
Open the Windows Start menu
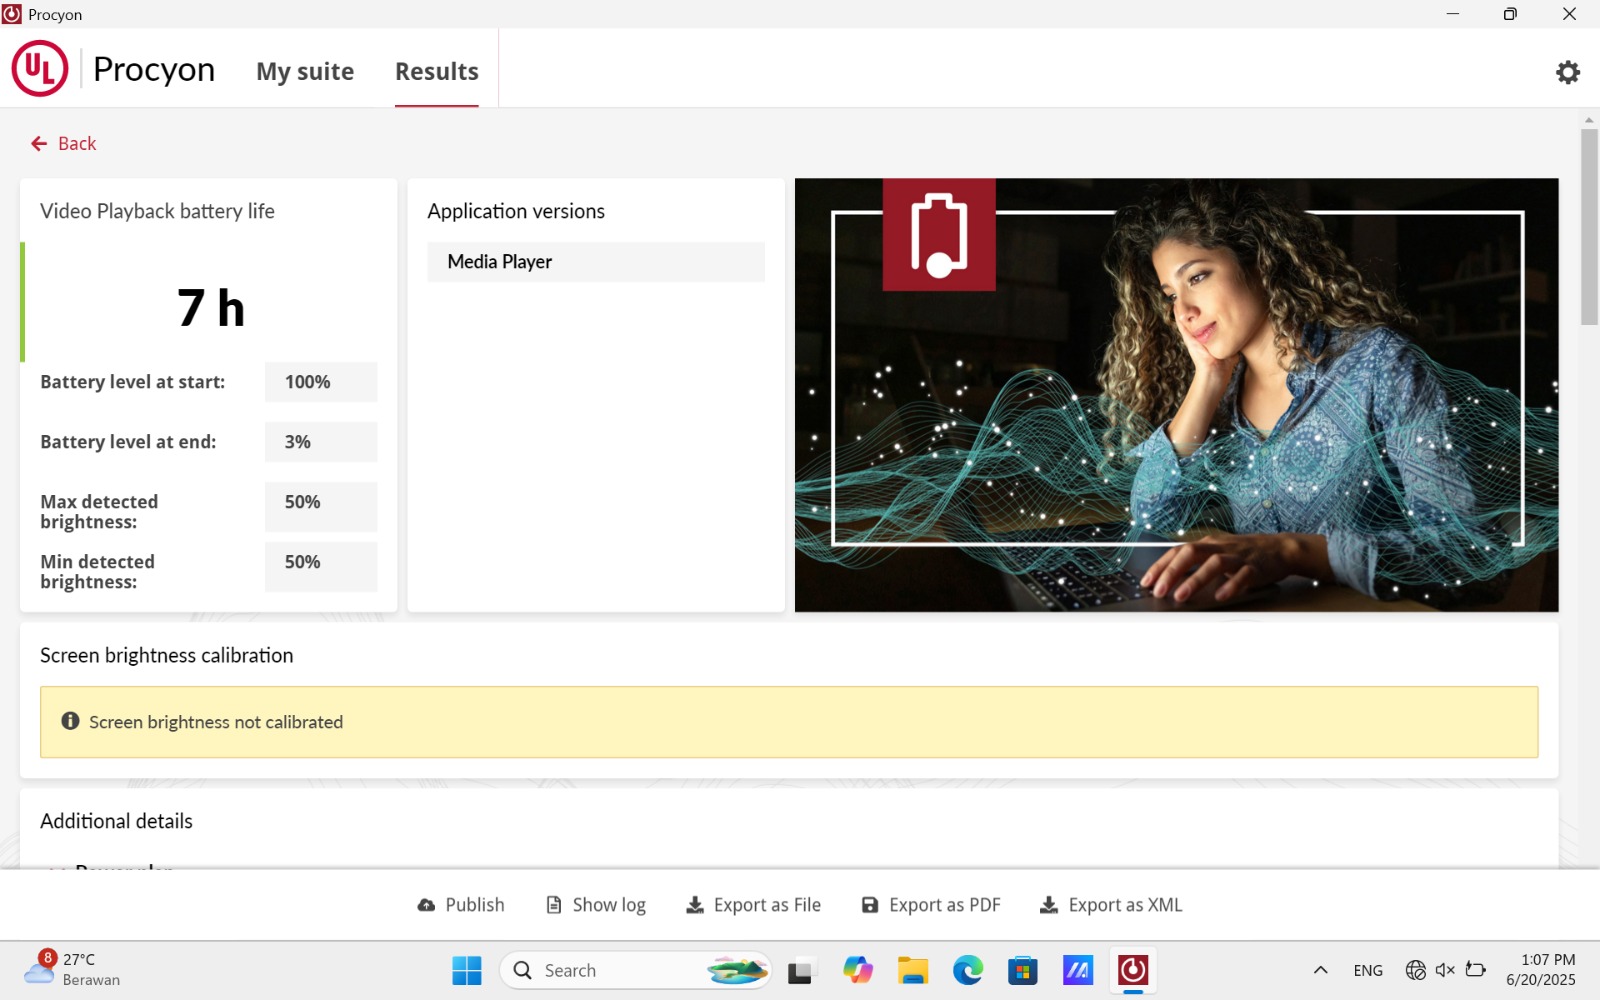pyautogui.click(x=467, y=970)
